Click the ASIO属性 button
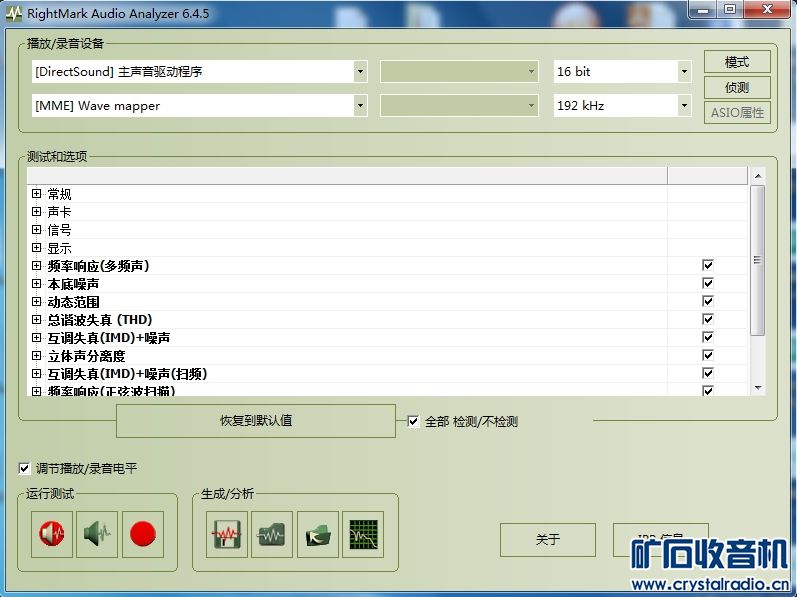The height and width of the screenshot is (597, 797). pos(737,112)
